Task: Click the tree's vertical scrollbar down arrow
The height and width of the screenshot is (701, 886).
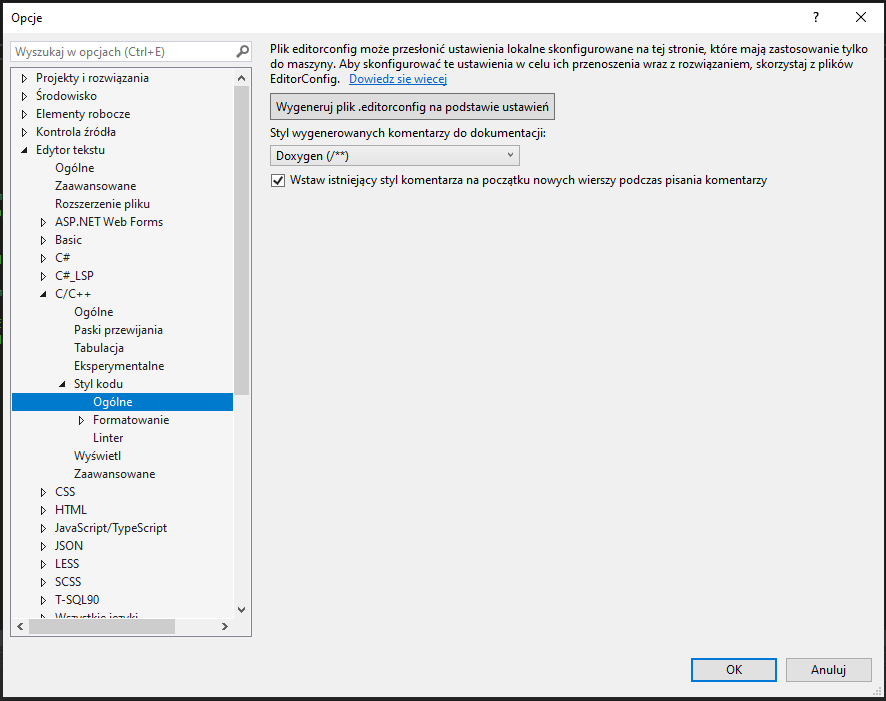Action: coord(242,609)
